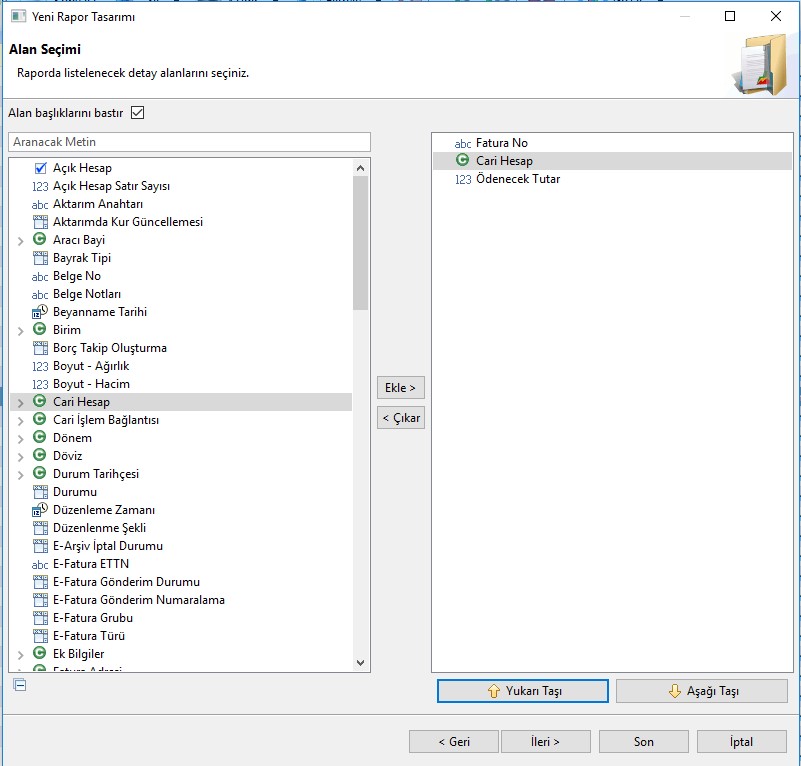Viewport: 801px width, 766px height.
Task: Expand the Birim tree node
Action: 21,330
